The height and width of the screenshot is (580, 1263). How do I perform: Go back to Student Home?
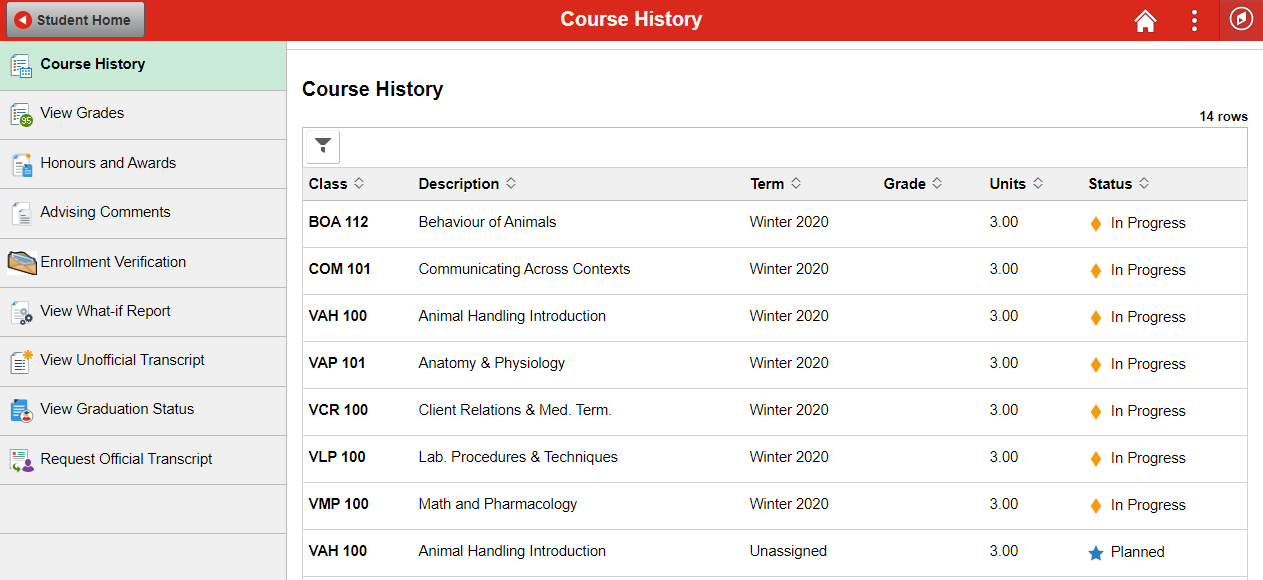75,20
